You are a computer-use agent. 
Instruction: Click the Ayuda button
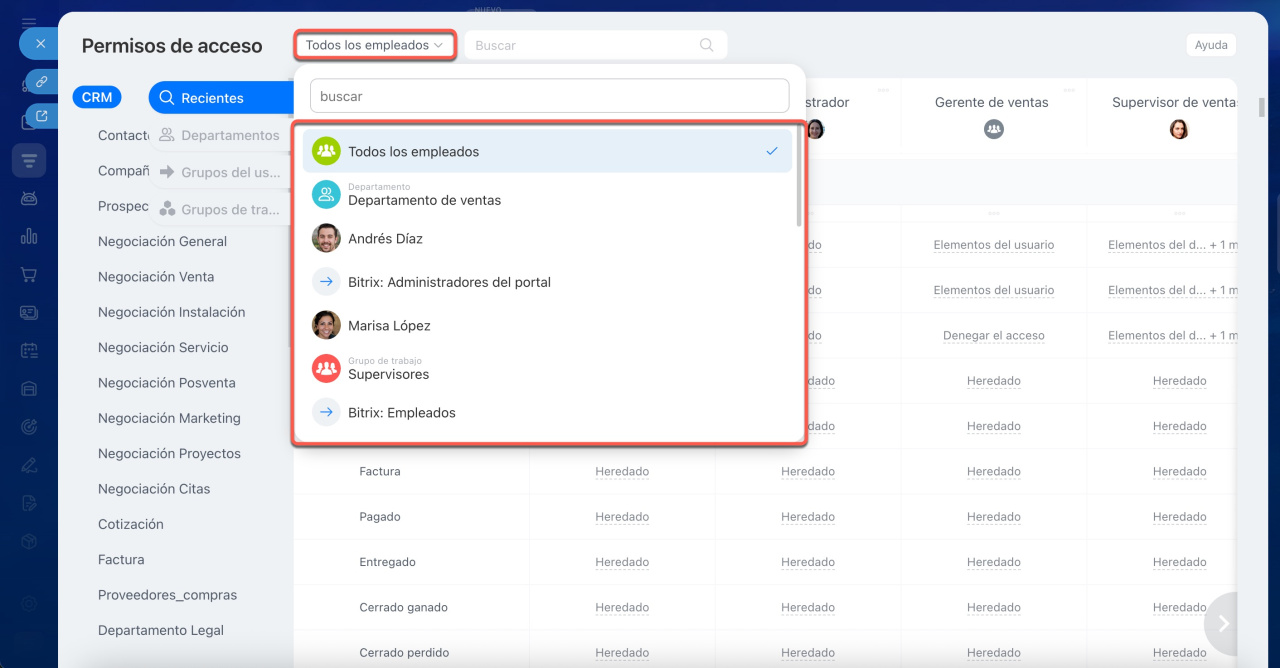pos(1210,45)
